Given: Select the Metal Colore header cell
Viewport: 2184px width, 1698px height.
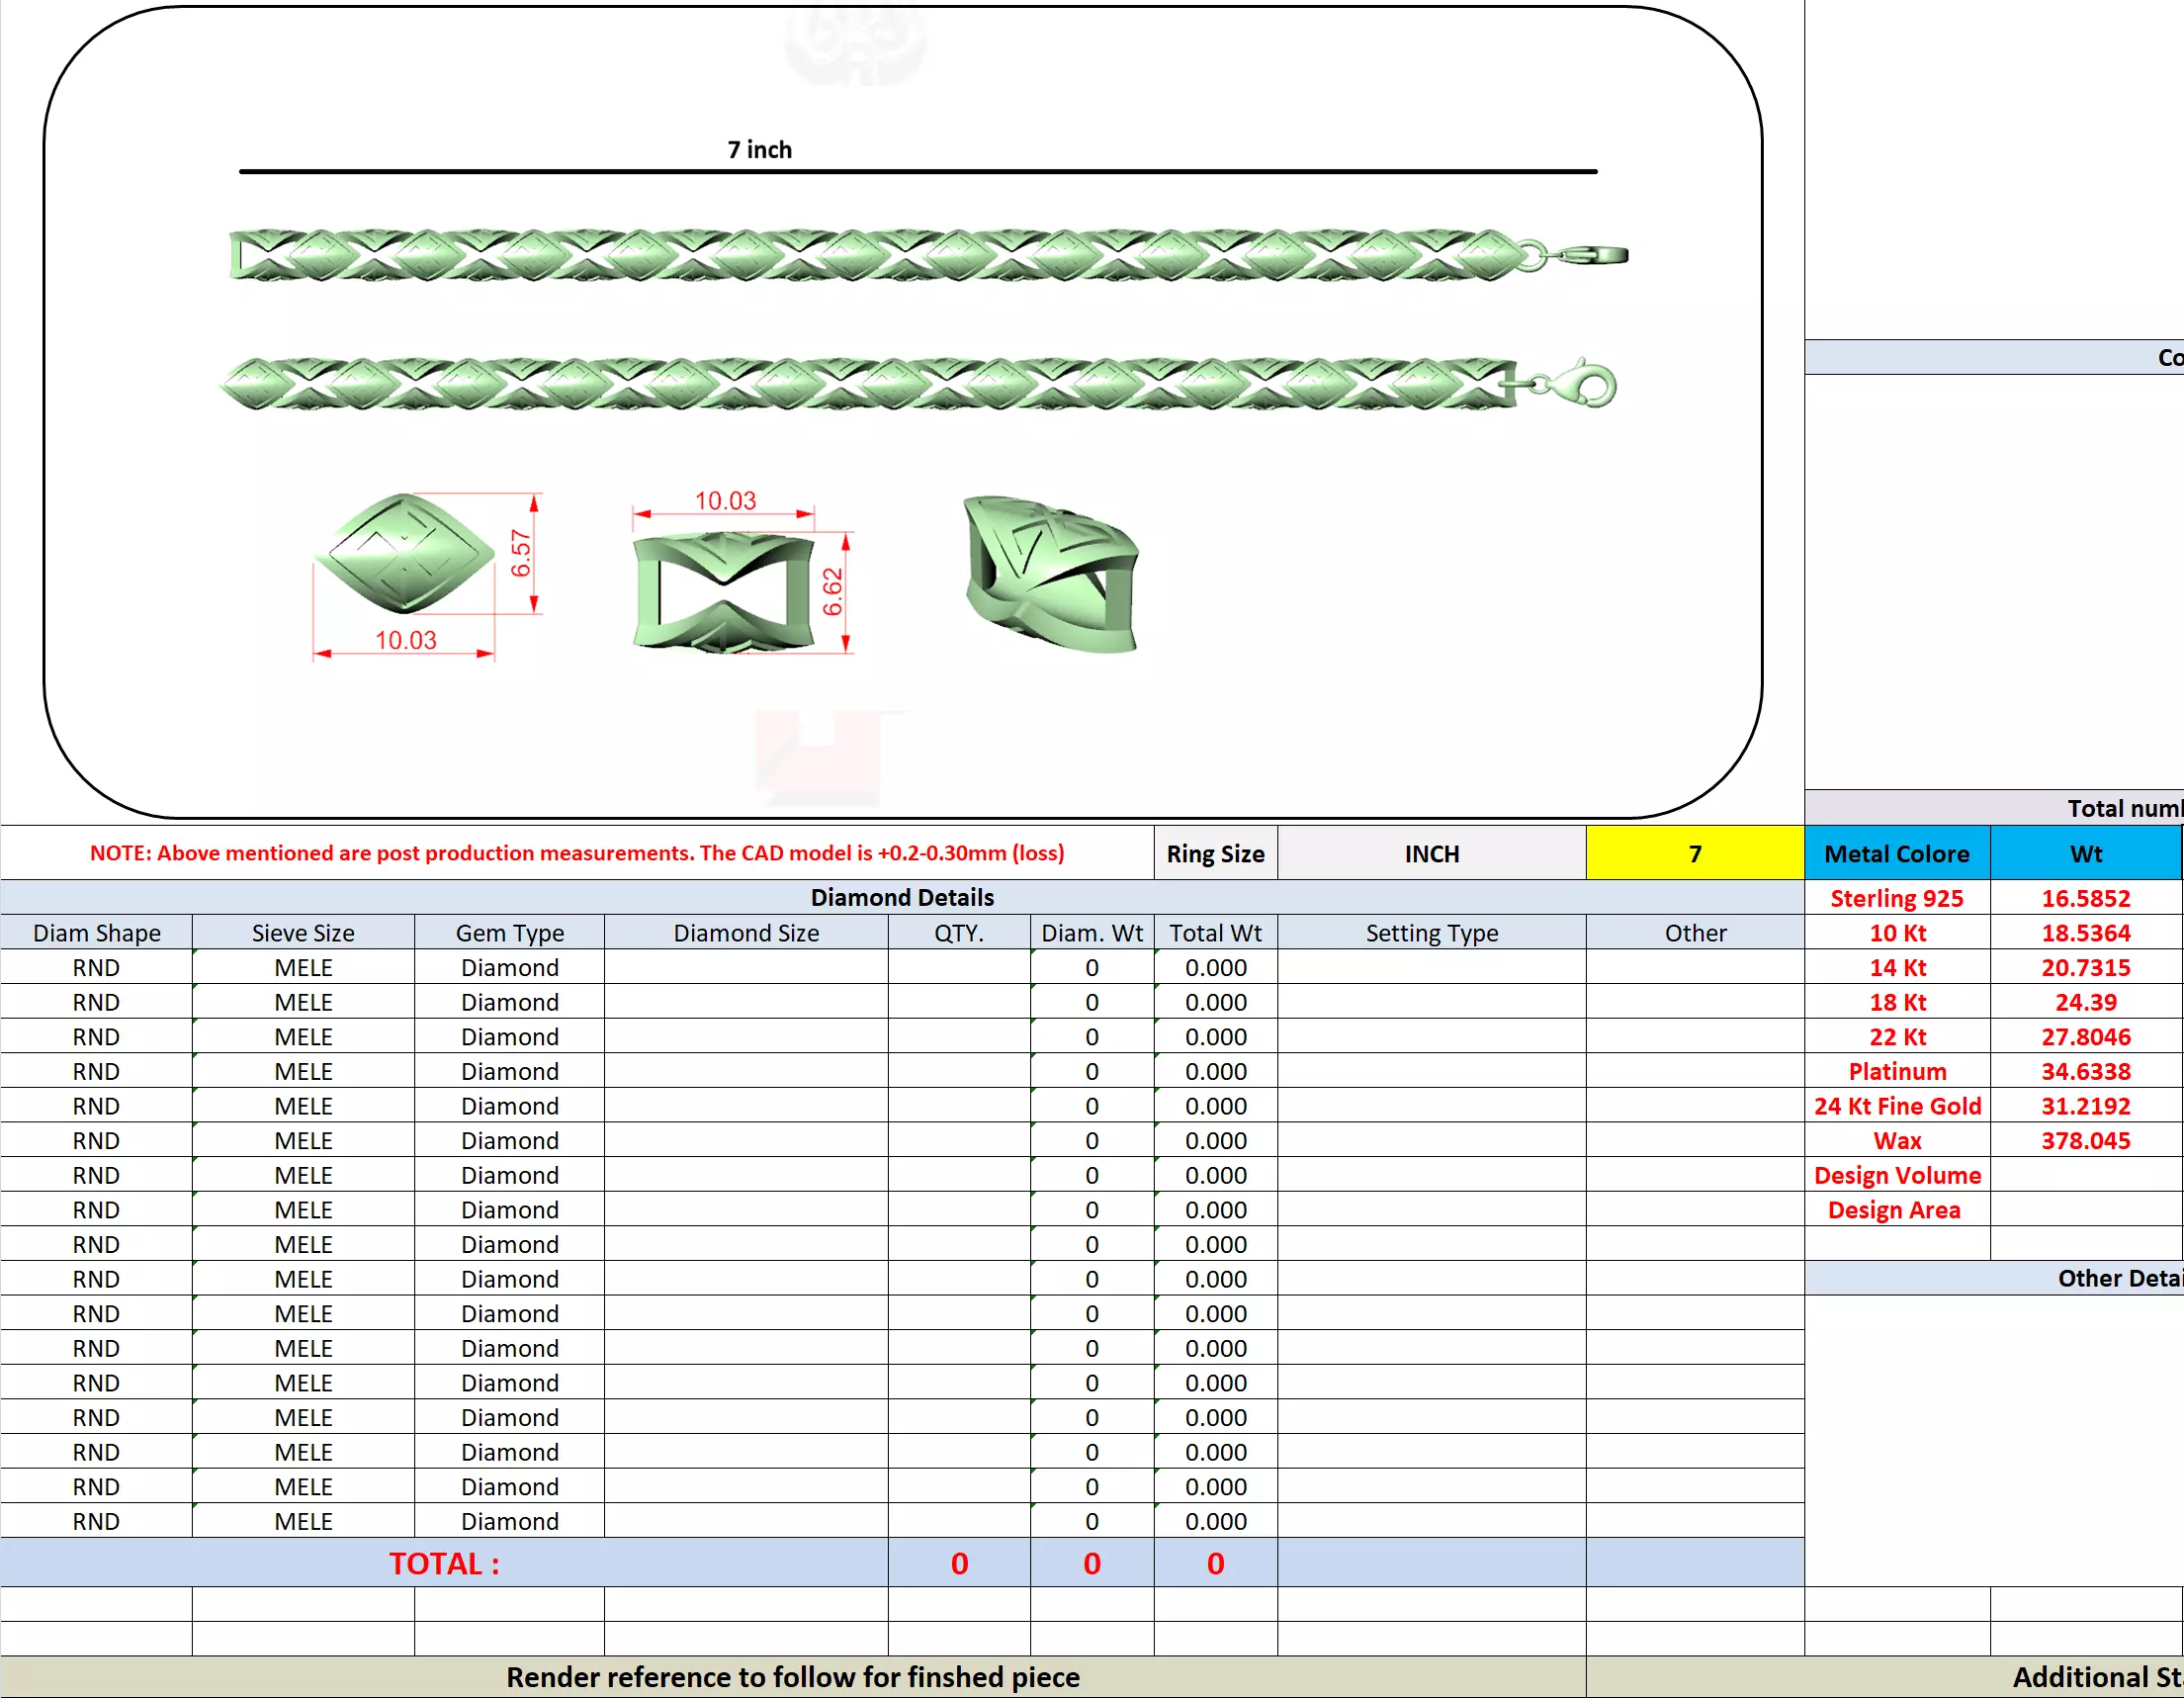Looking at the screenshot, I should tap(1896, 853).
